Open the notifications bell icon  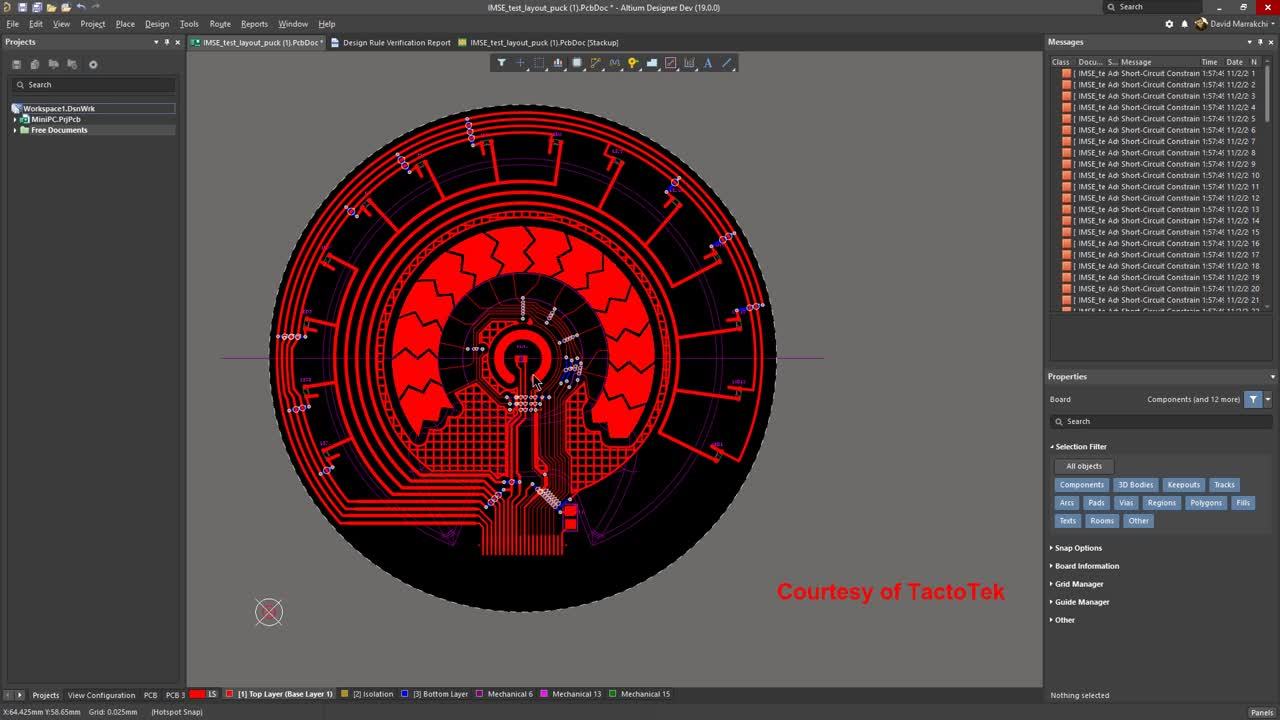point(1184,23)
